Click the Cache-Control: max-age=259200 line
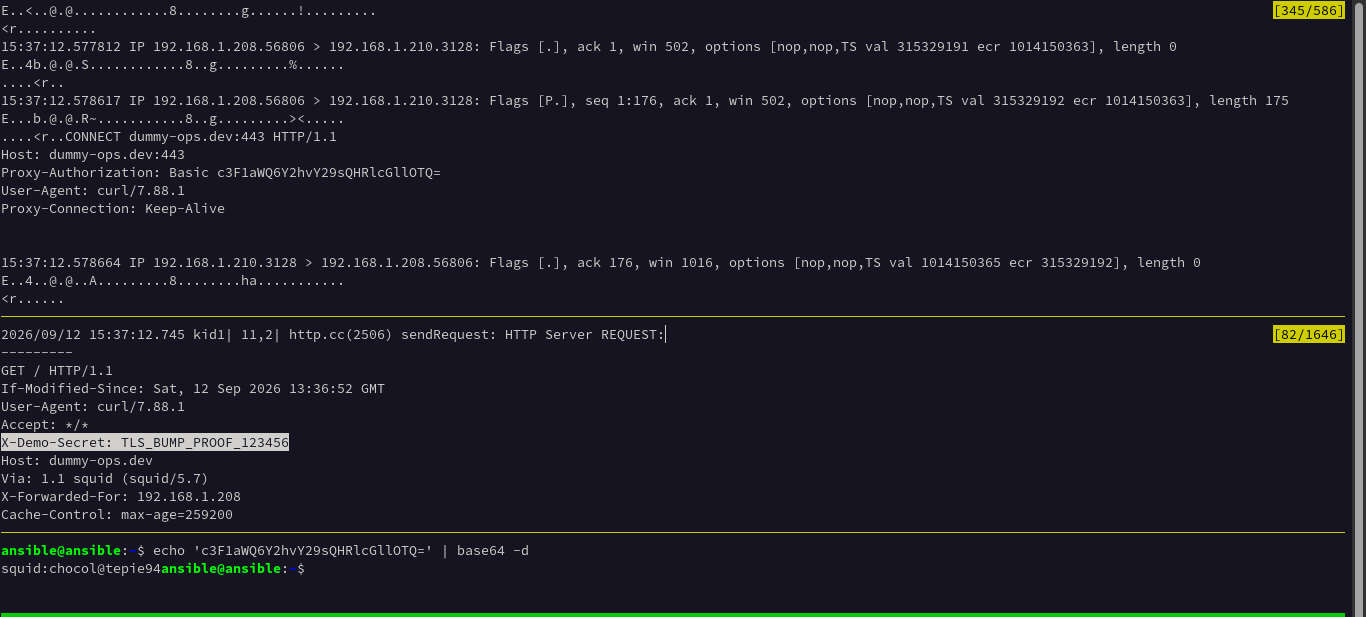1366x617 pixels. (117, 515)
